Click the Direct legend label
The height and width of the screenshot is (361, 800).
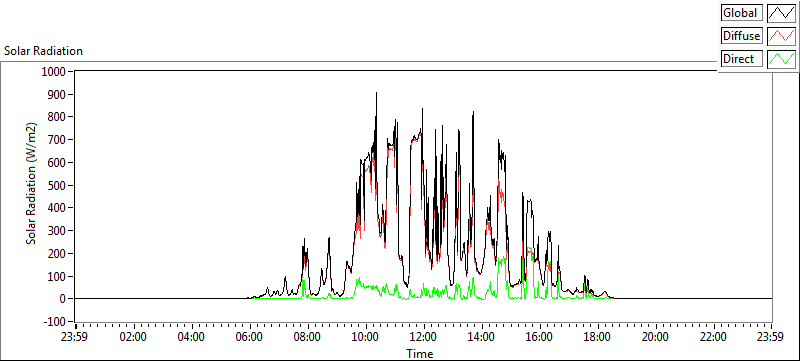[742, 59]
